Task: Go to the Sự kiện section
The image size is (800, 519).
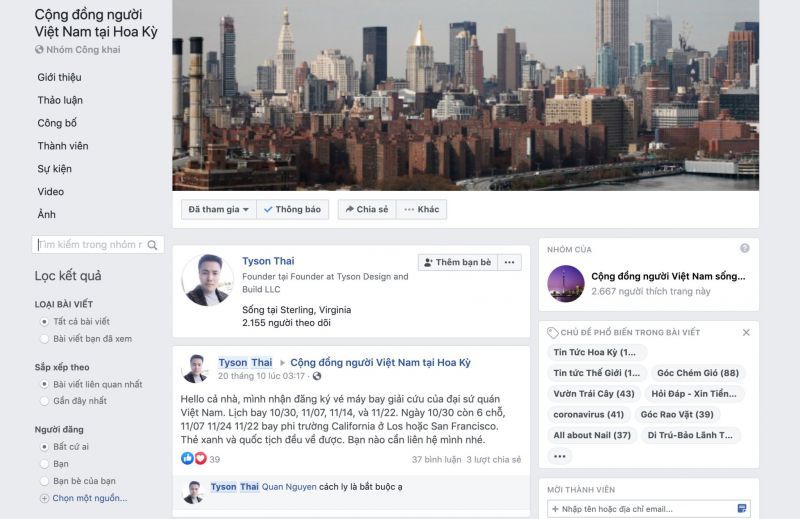Action: pyautogui.click(x=55, y=169)
